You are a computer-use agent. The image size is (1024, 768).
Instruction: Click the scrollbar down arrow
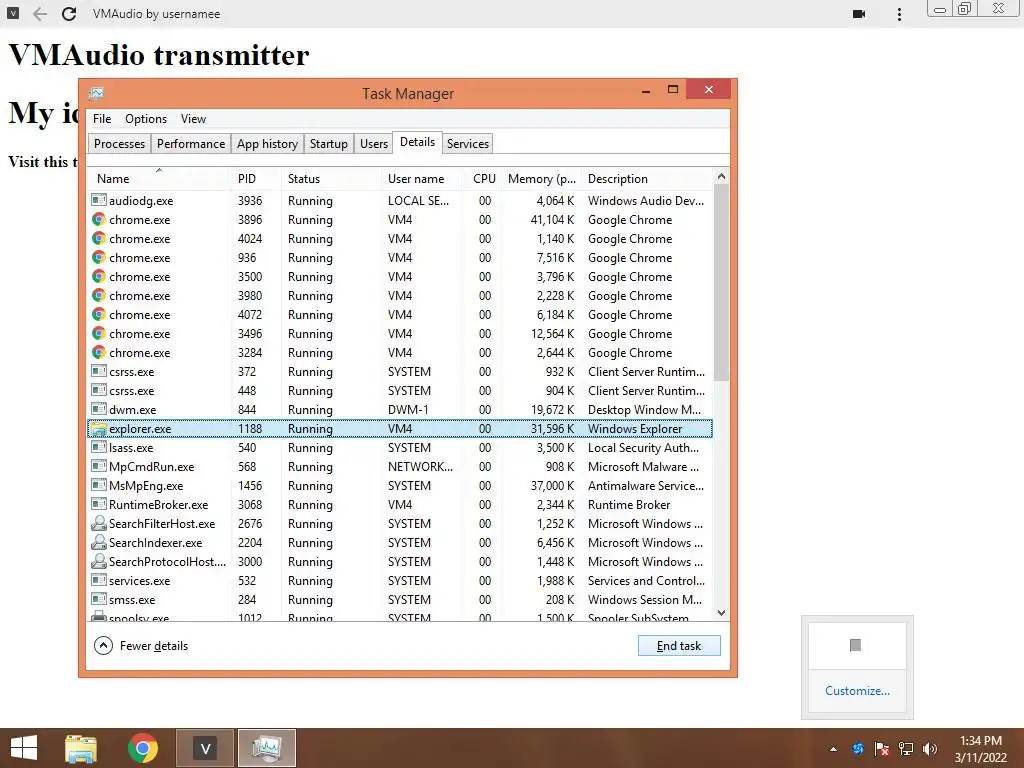[x=721, y=613]
